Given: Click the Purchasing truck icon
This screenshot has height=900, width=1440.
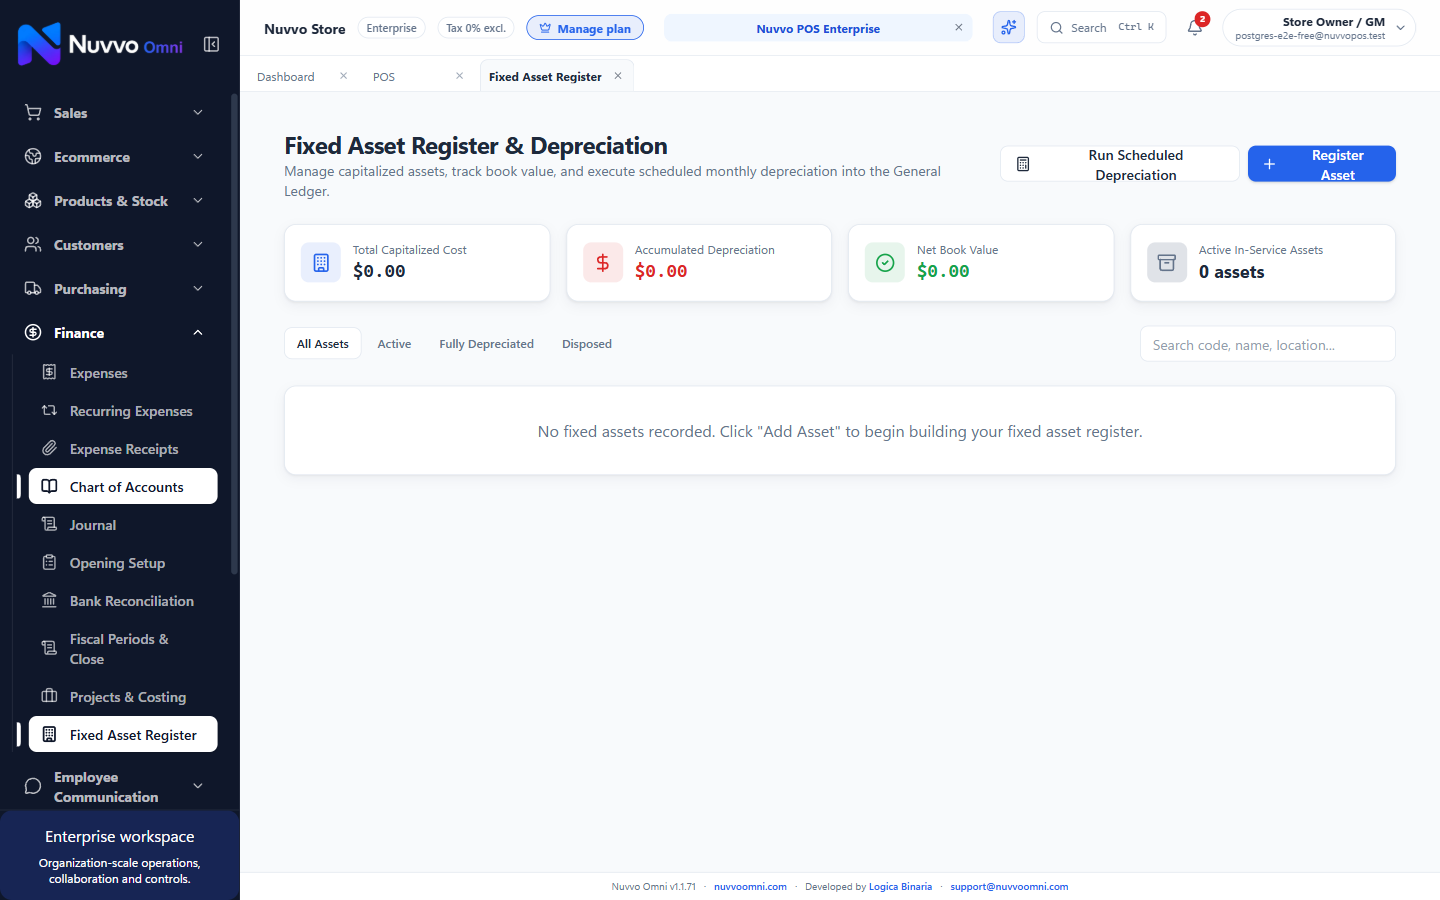Looking at the screenshot, I should click(x=33, y=289).
